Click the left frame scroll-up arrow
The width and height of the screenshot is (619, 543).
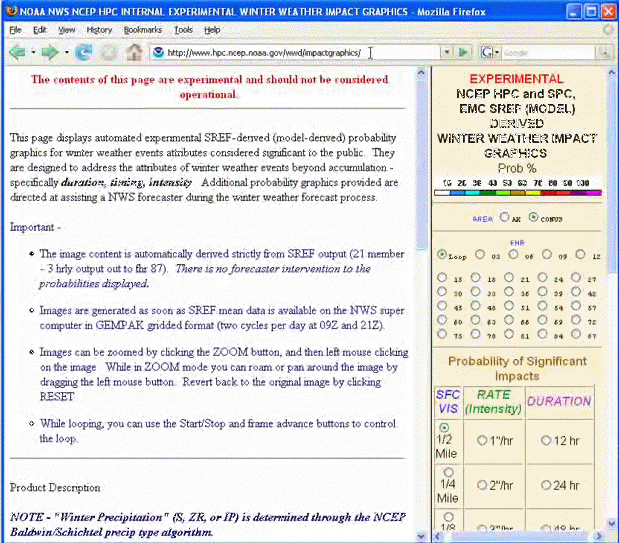(x=421, y=72)
